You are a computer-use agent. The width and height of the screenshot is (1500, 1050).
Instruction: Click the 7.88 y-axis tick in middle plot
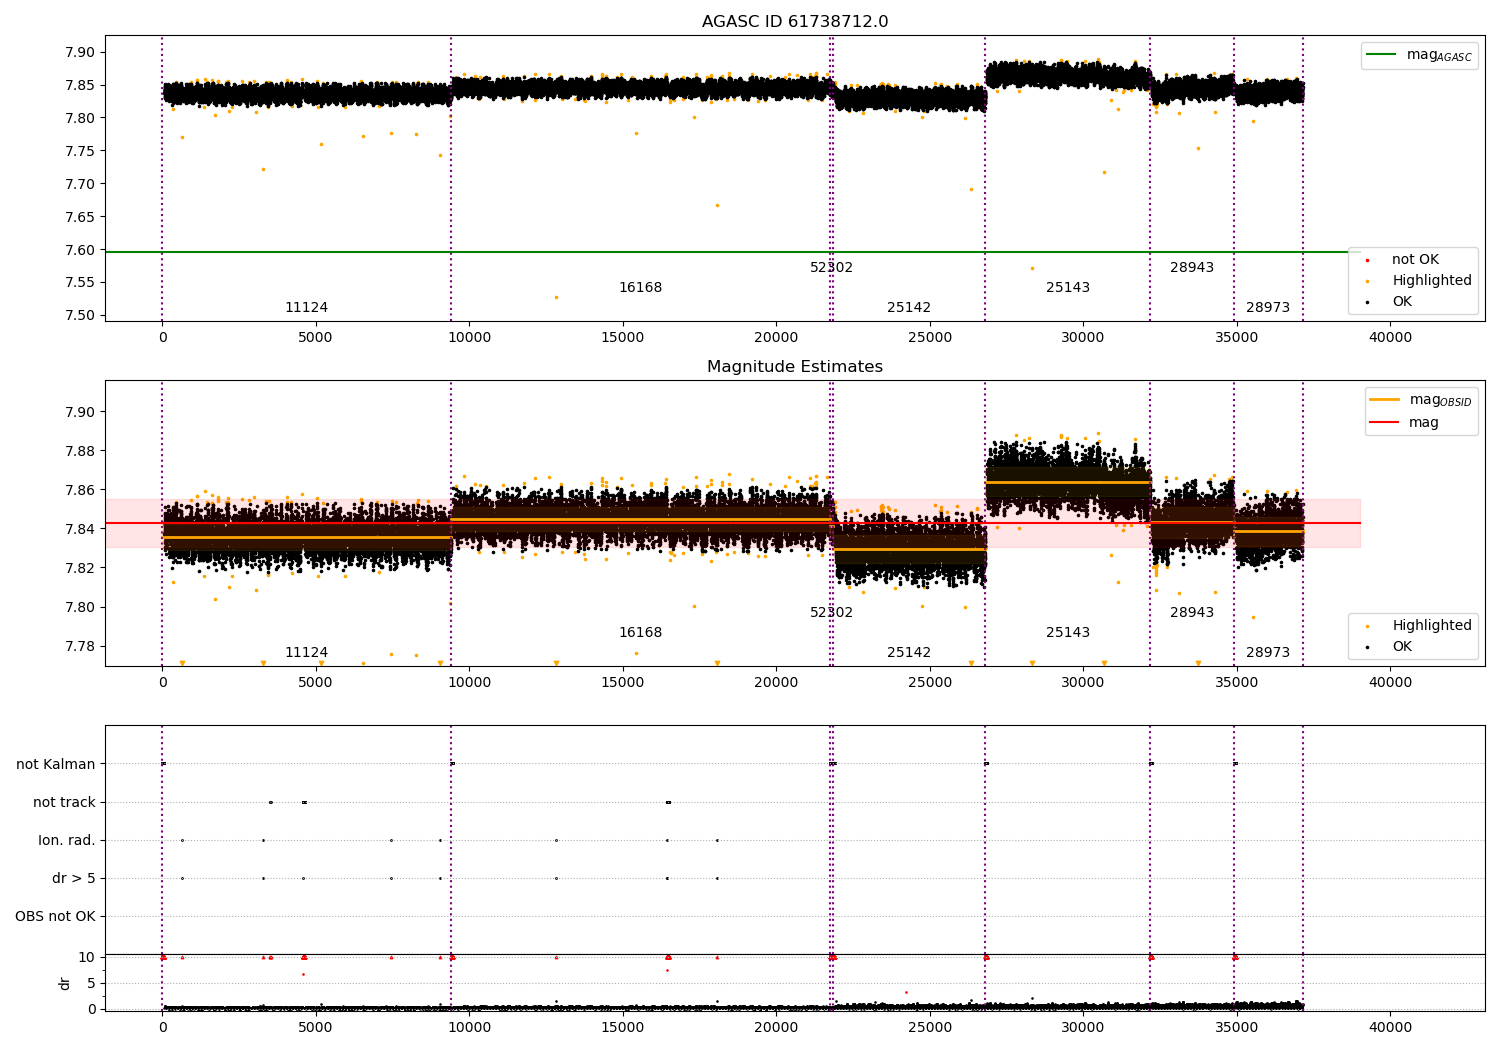[82, 451]
